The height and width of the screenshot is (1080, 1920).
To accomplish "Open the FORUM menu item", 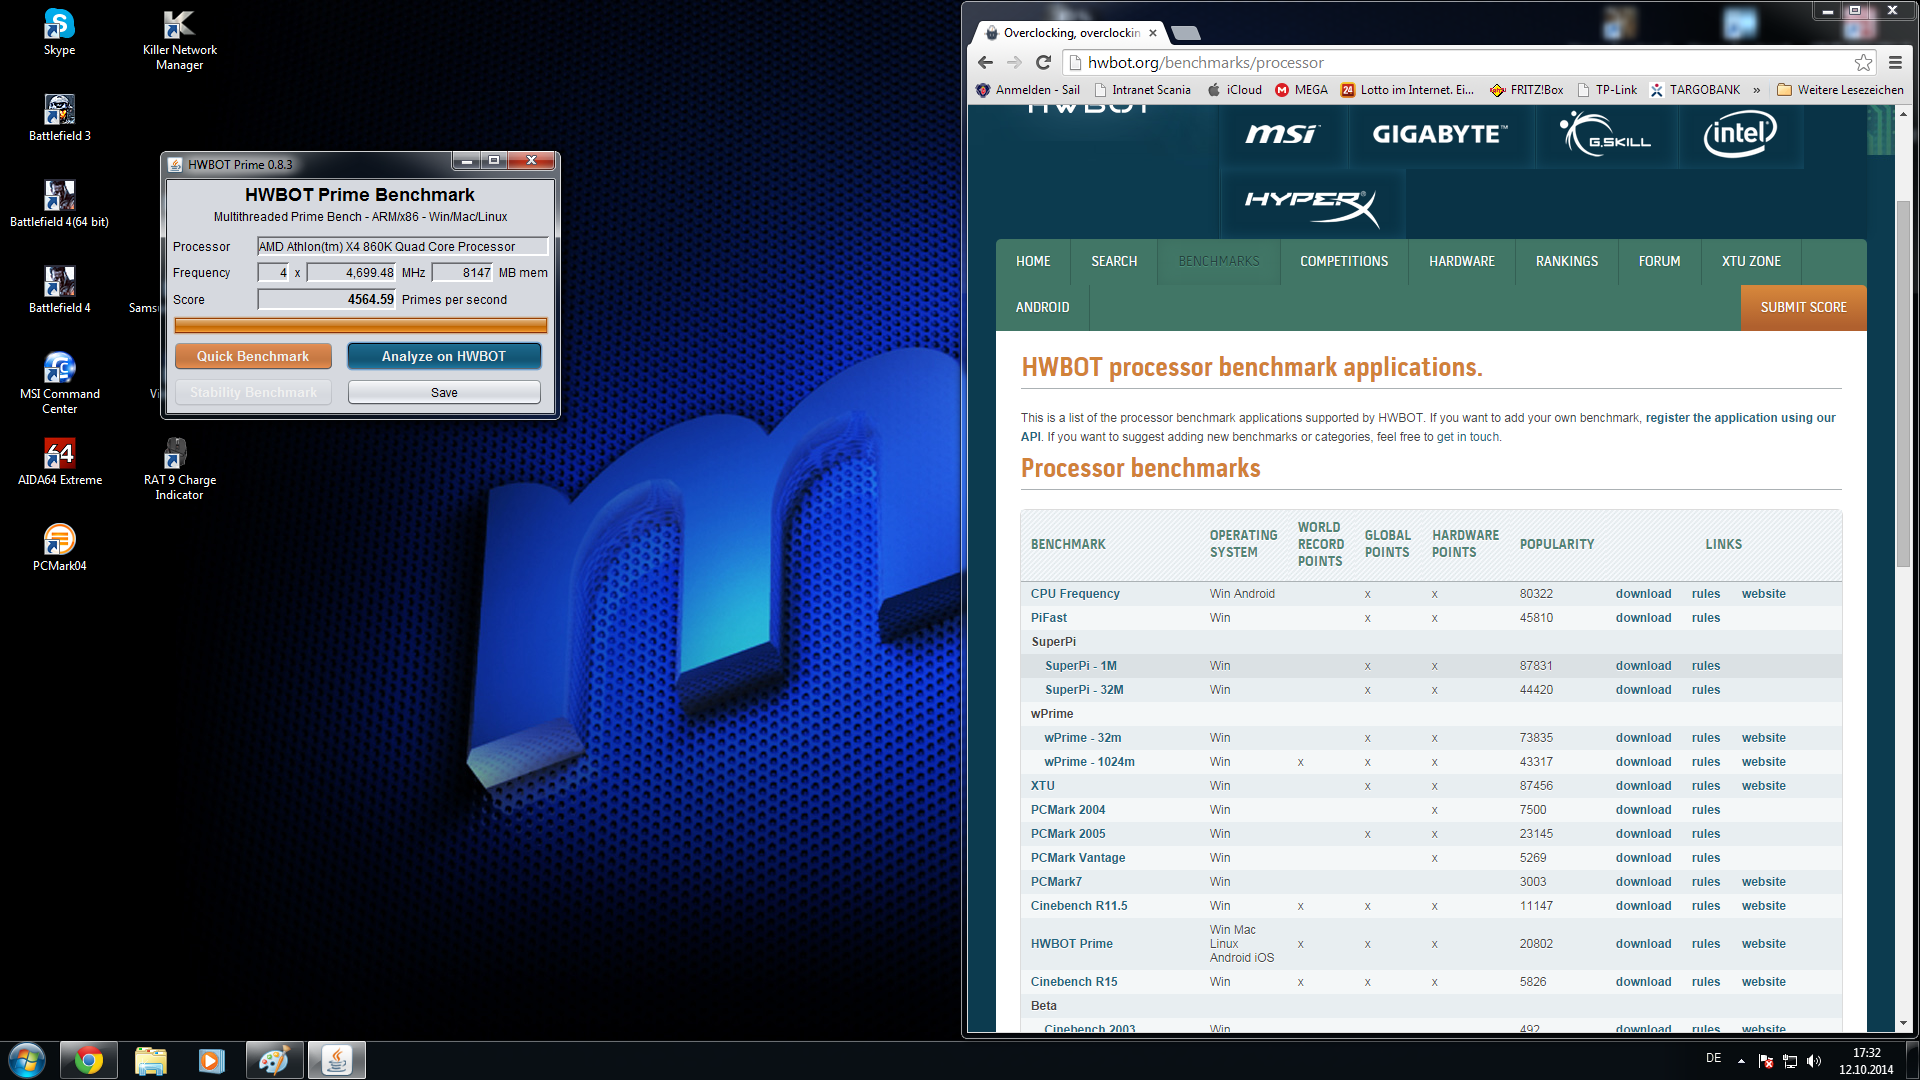I will point(1659,261).
